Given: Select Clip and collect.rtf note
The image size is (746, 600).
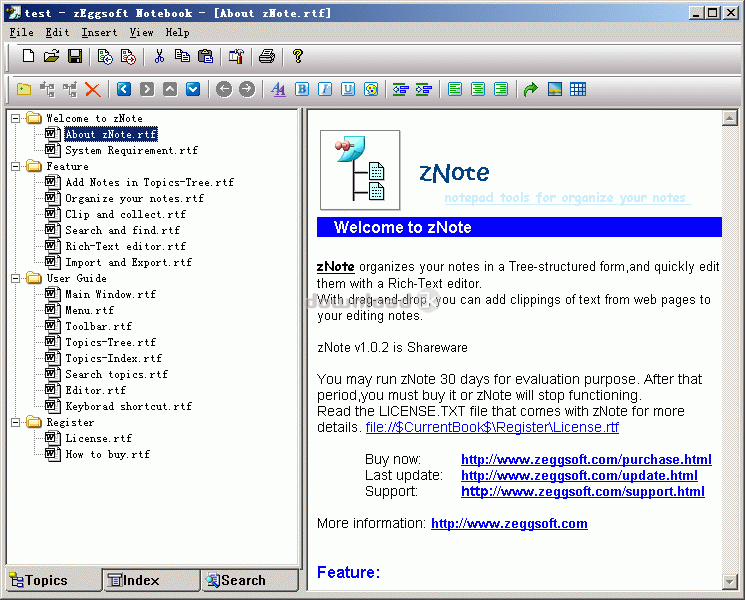Looking at the screenshot, I should [x=125, y=215].
